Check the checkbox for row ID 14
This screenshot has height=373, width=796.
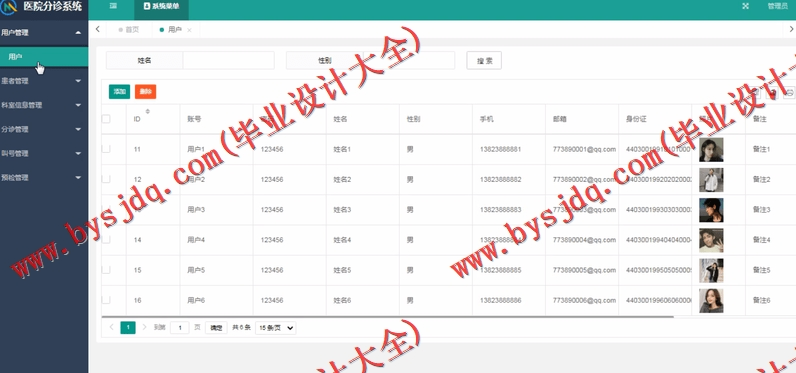click(106, 240)
